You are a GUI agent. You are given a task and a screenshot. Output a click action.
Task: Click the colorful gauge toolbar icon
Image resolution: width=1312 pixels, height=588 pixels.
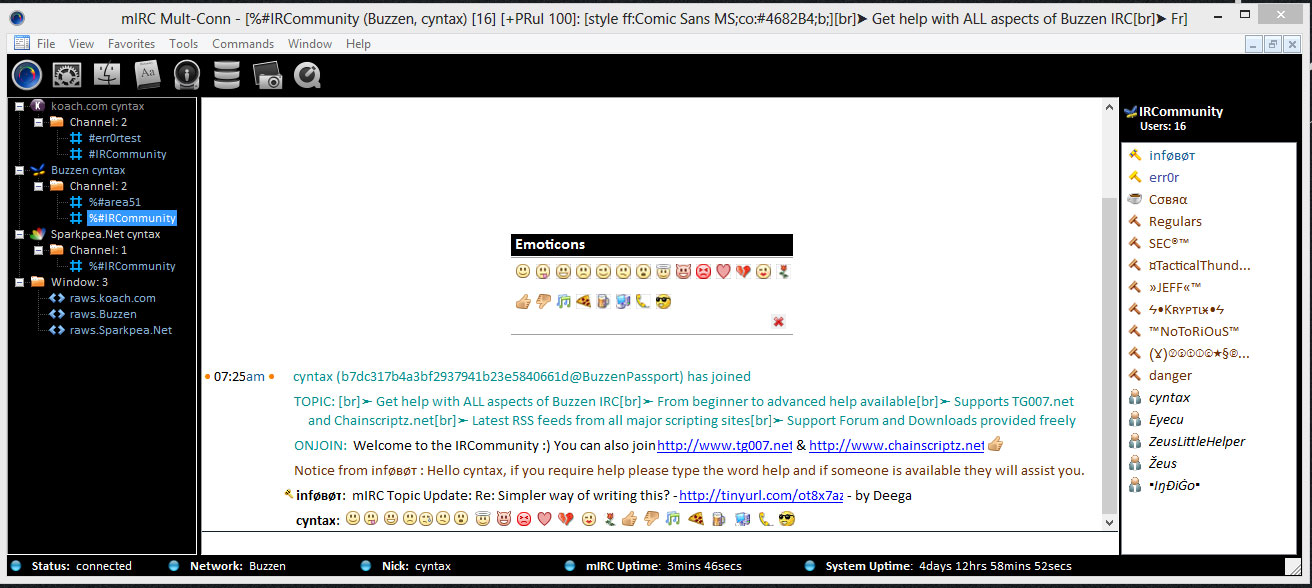tap(27, 75)
